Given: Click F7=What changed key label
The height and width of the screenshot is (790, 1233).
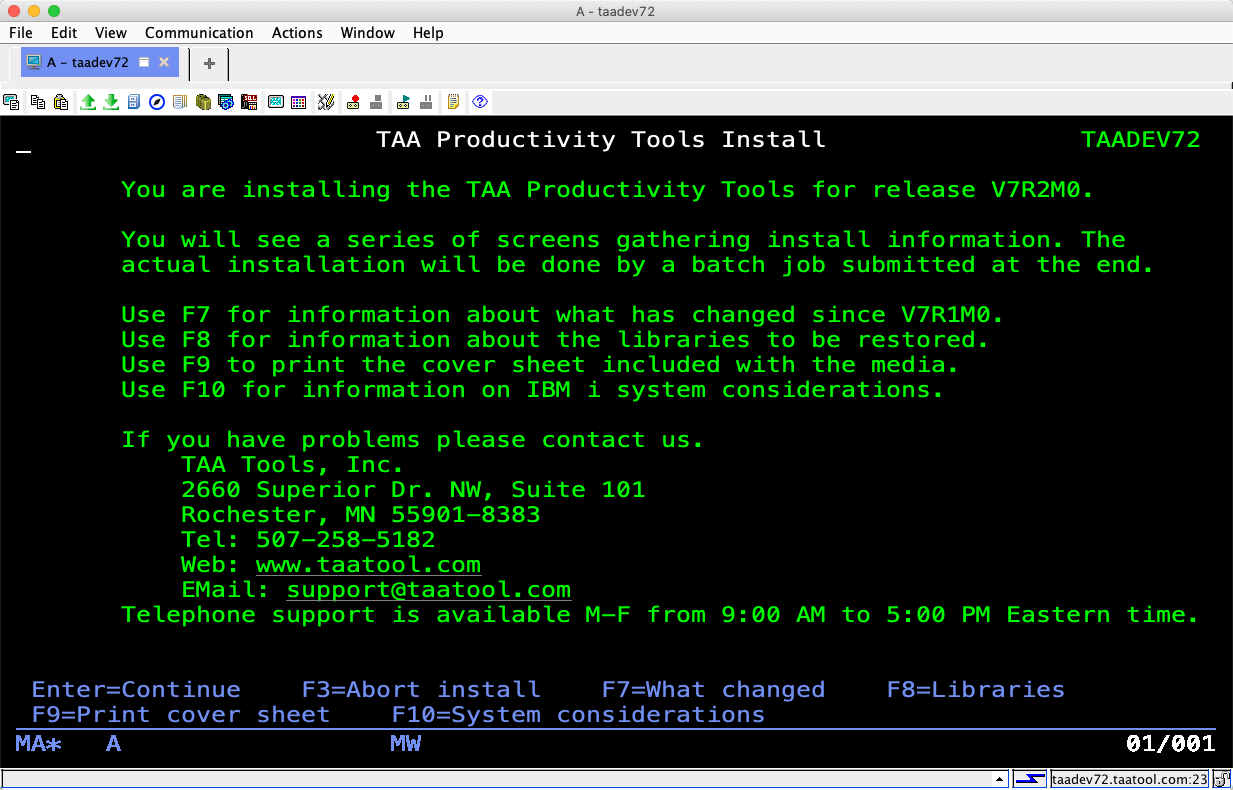Looking at the screenshot, I should 714,690.
